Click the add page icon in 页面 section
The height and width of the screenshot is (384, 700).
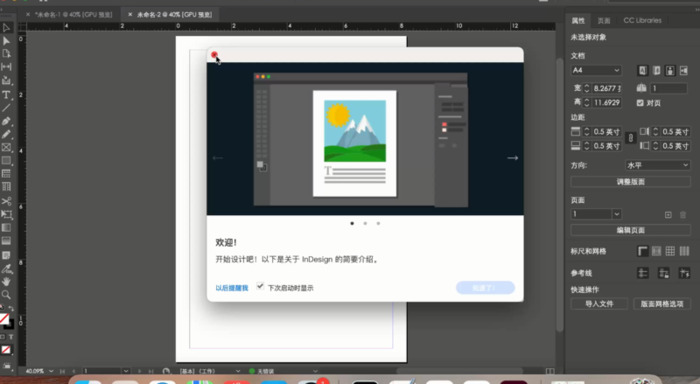pos(668,215)
